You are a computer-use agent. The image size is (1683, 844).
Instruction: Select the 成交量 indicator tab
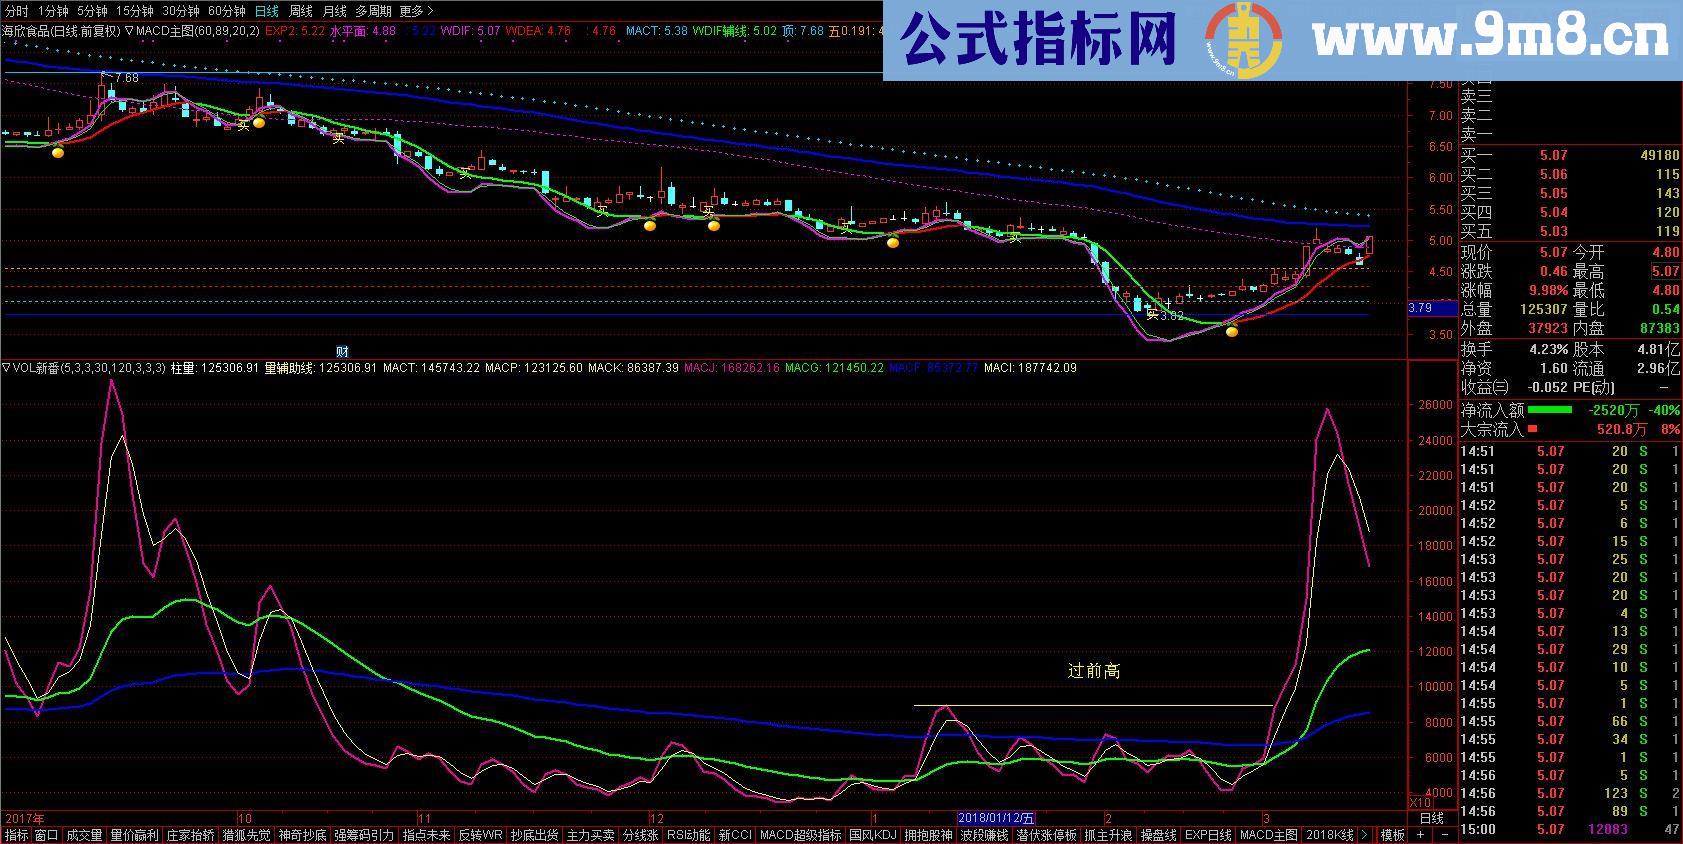point(84,835)
